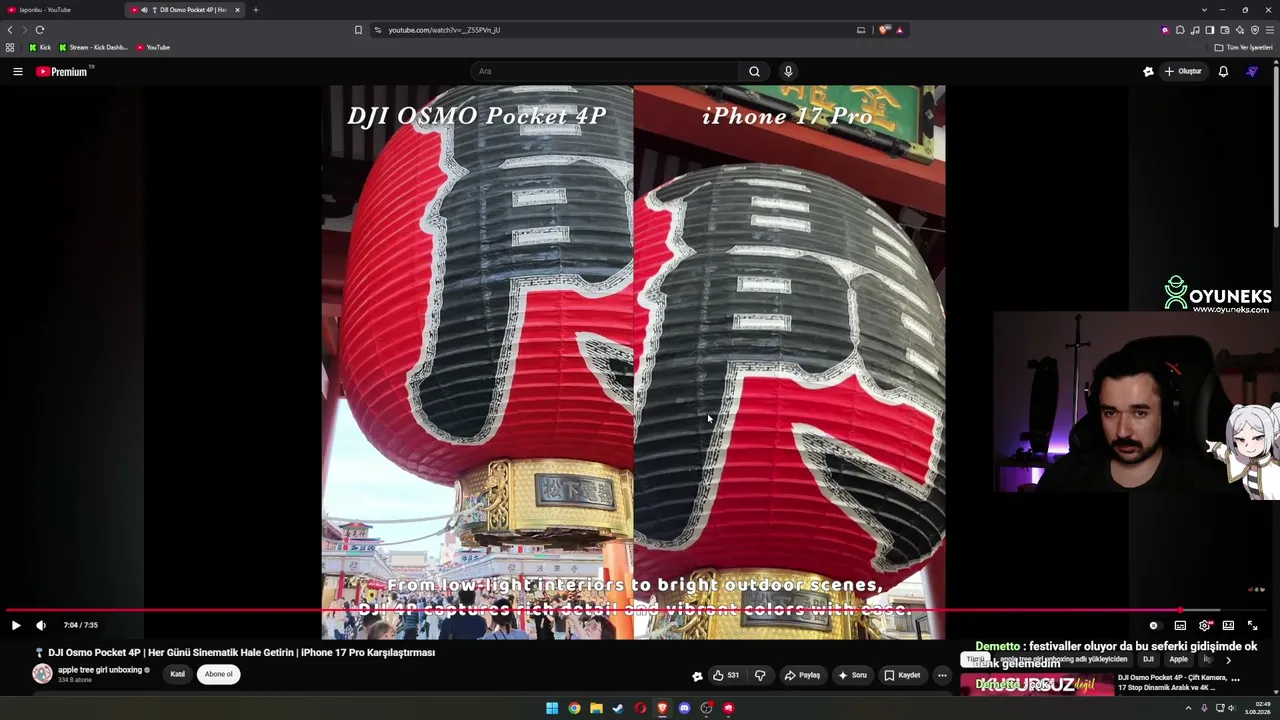This screenshot has height=720, width=1280.
Task: Open a new browser tab
Action: (255, 10)
